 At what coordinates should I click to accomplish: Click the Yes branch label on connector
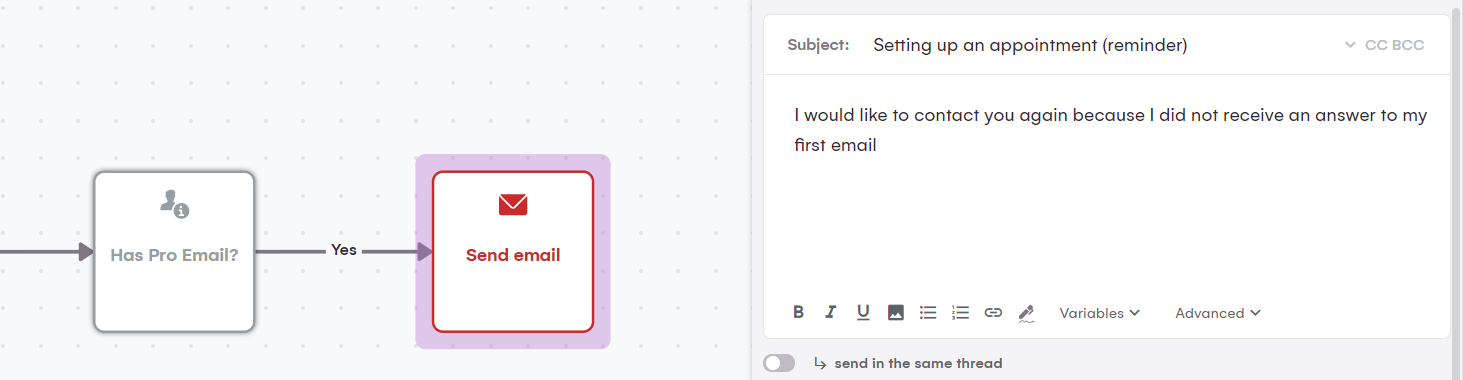click(x=344, y=250)
